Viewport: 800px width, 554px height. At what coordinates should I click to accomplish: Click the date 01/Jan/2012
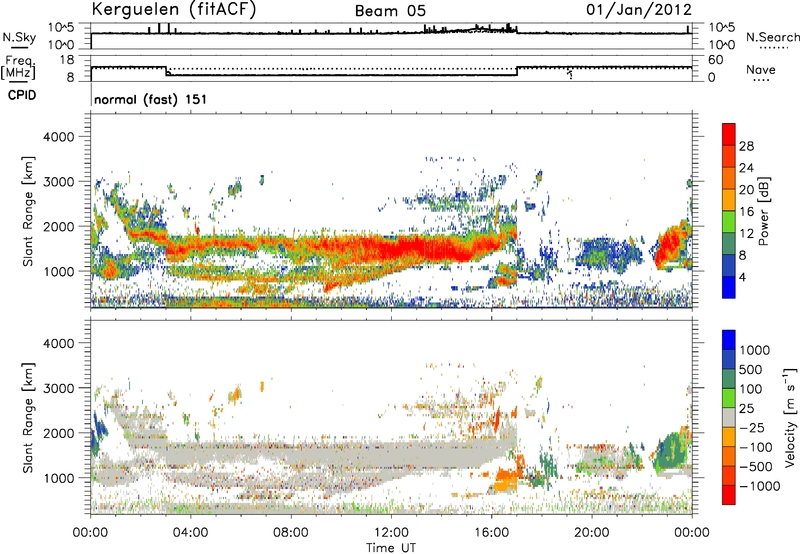click(x=639, y=9)
